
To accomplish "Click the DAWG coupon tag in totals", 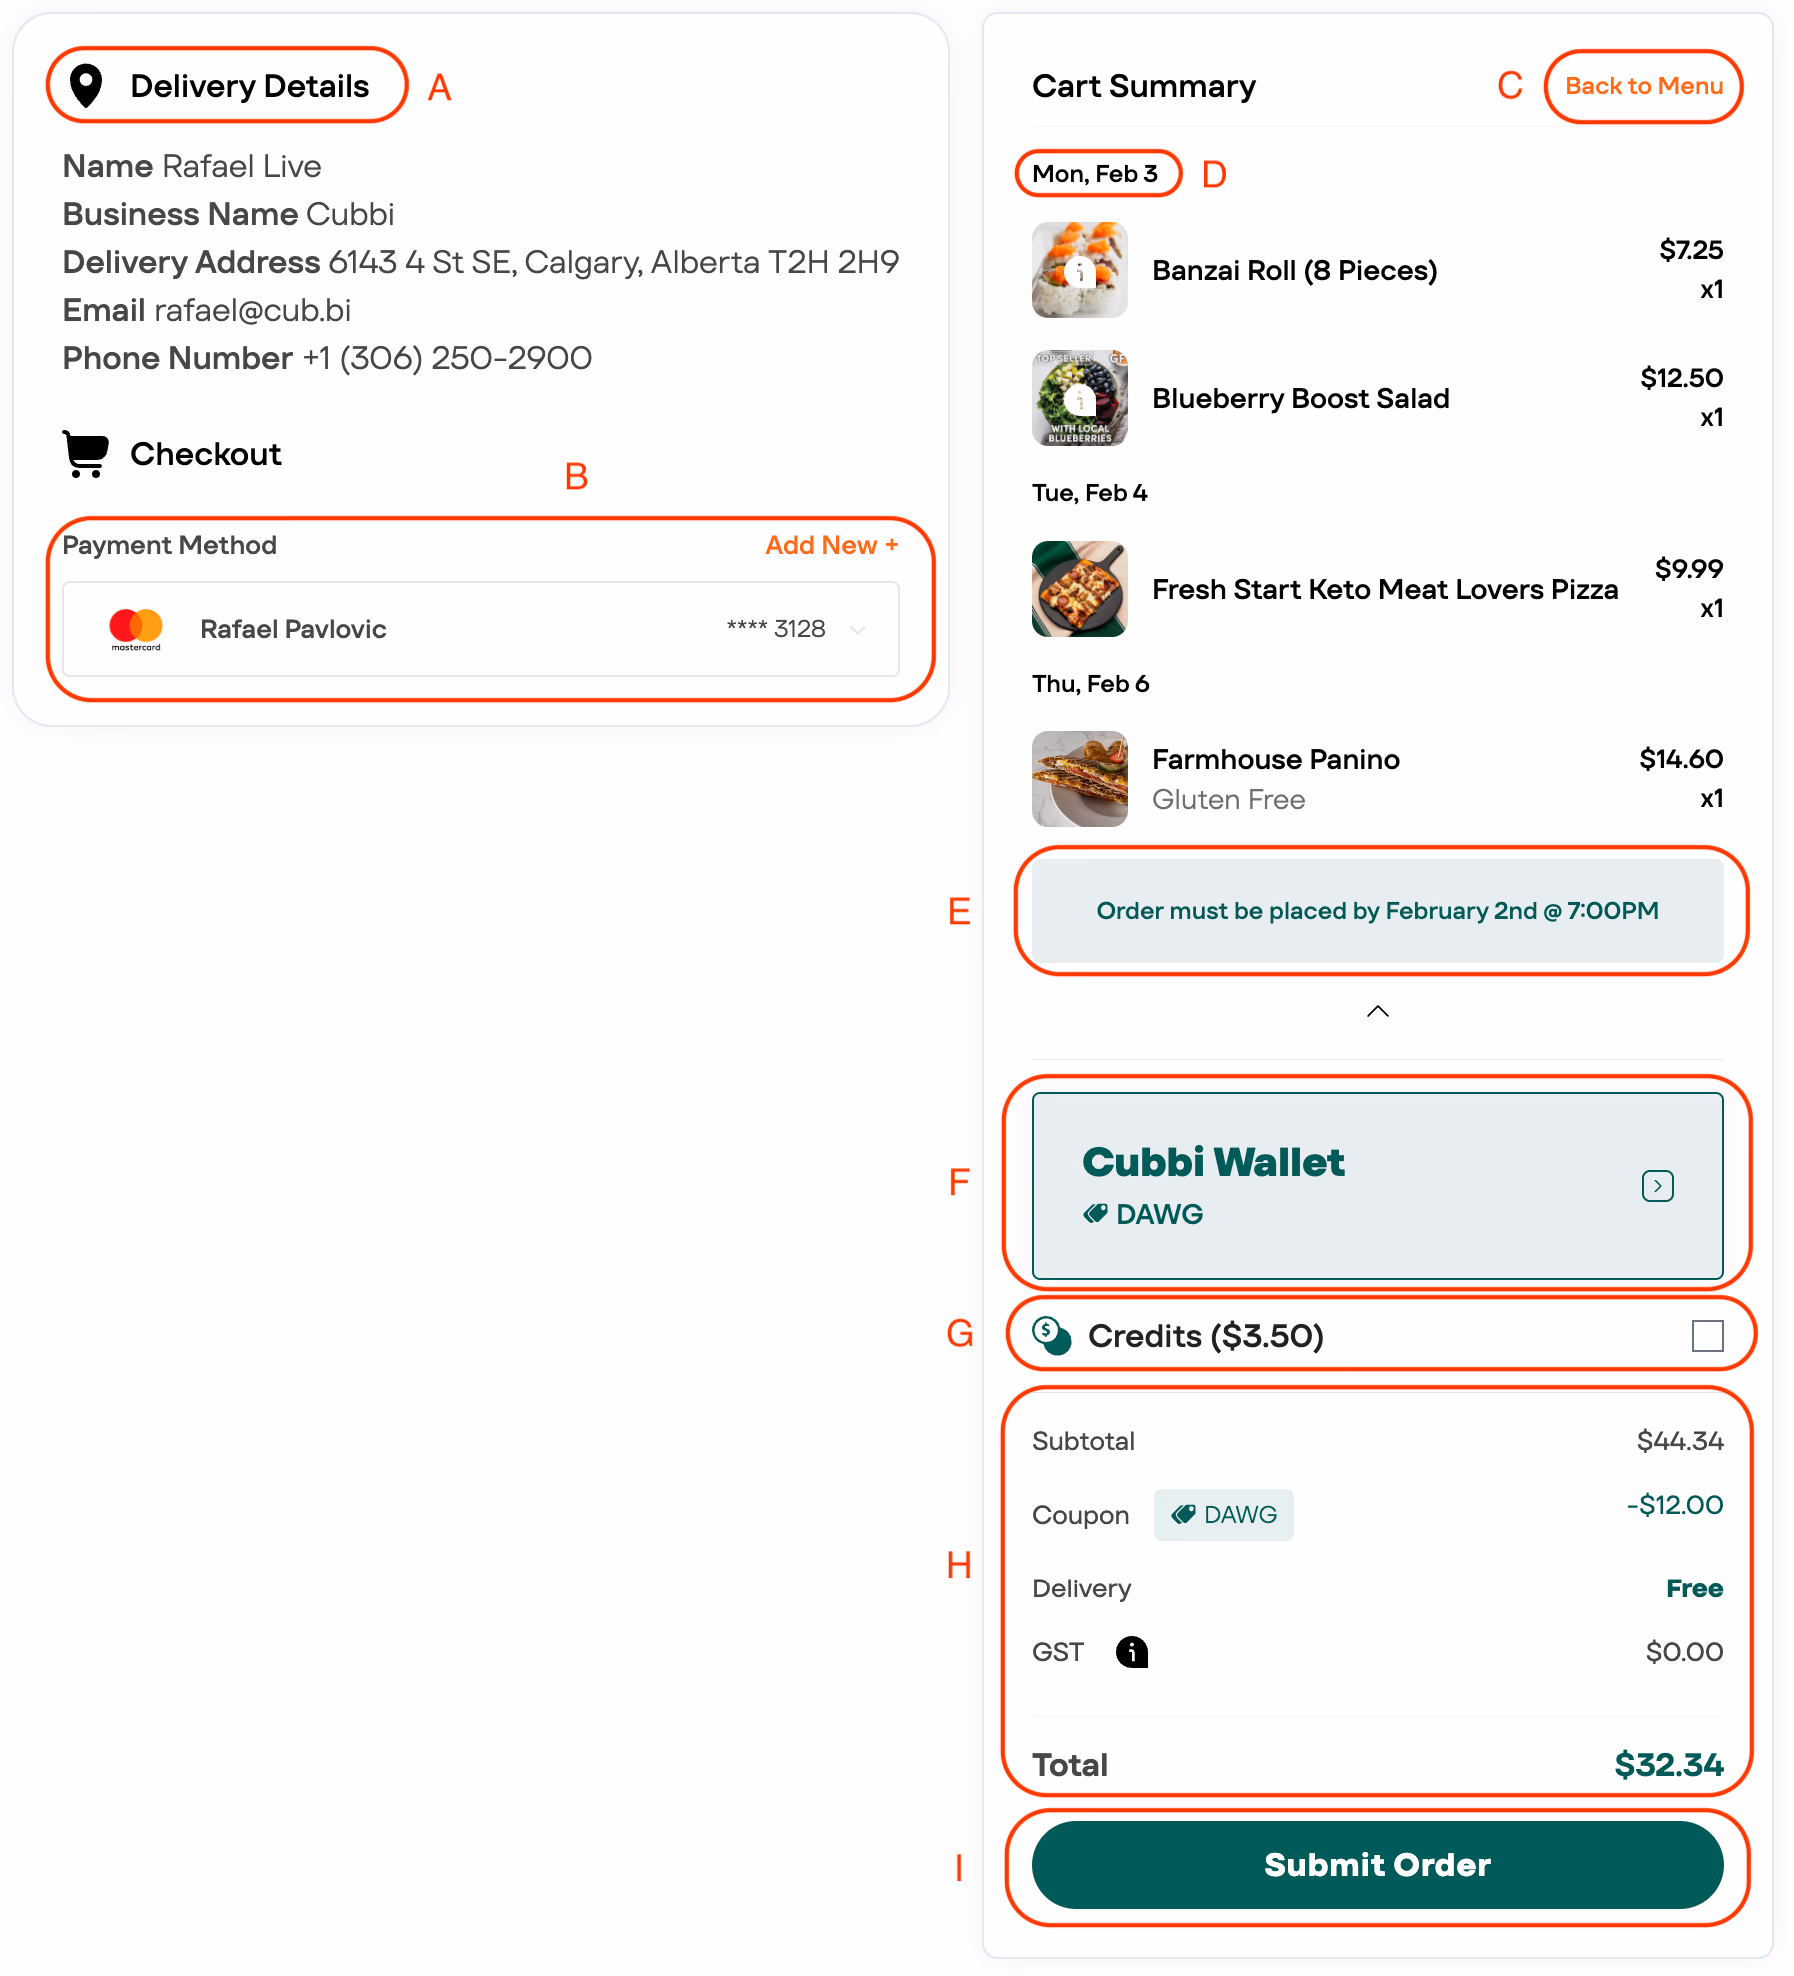I will [1223, 1515].
